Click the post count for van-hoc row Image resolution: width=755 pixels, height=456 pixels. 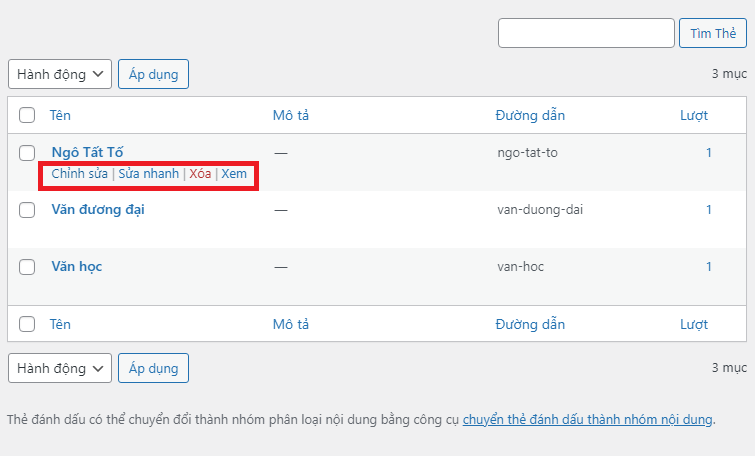pyautogui.click(x=709, y=267)
